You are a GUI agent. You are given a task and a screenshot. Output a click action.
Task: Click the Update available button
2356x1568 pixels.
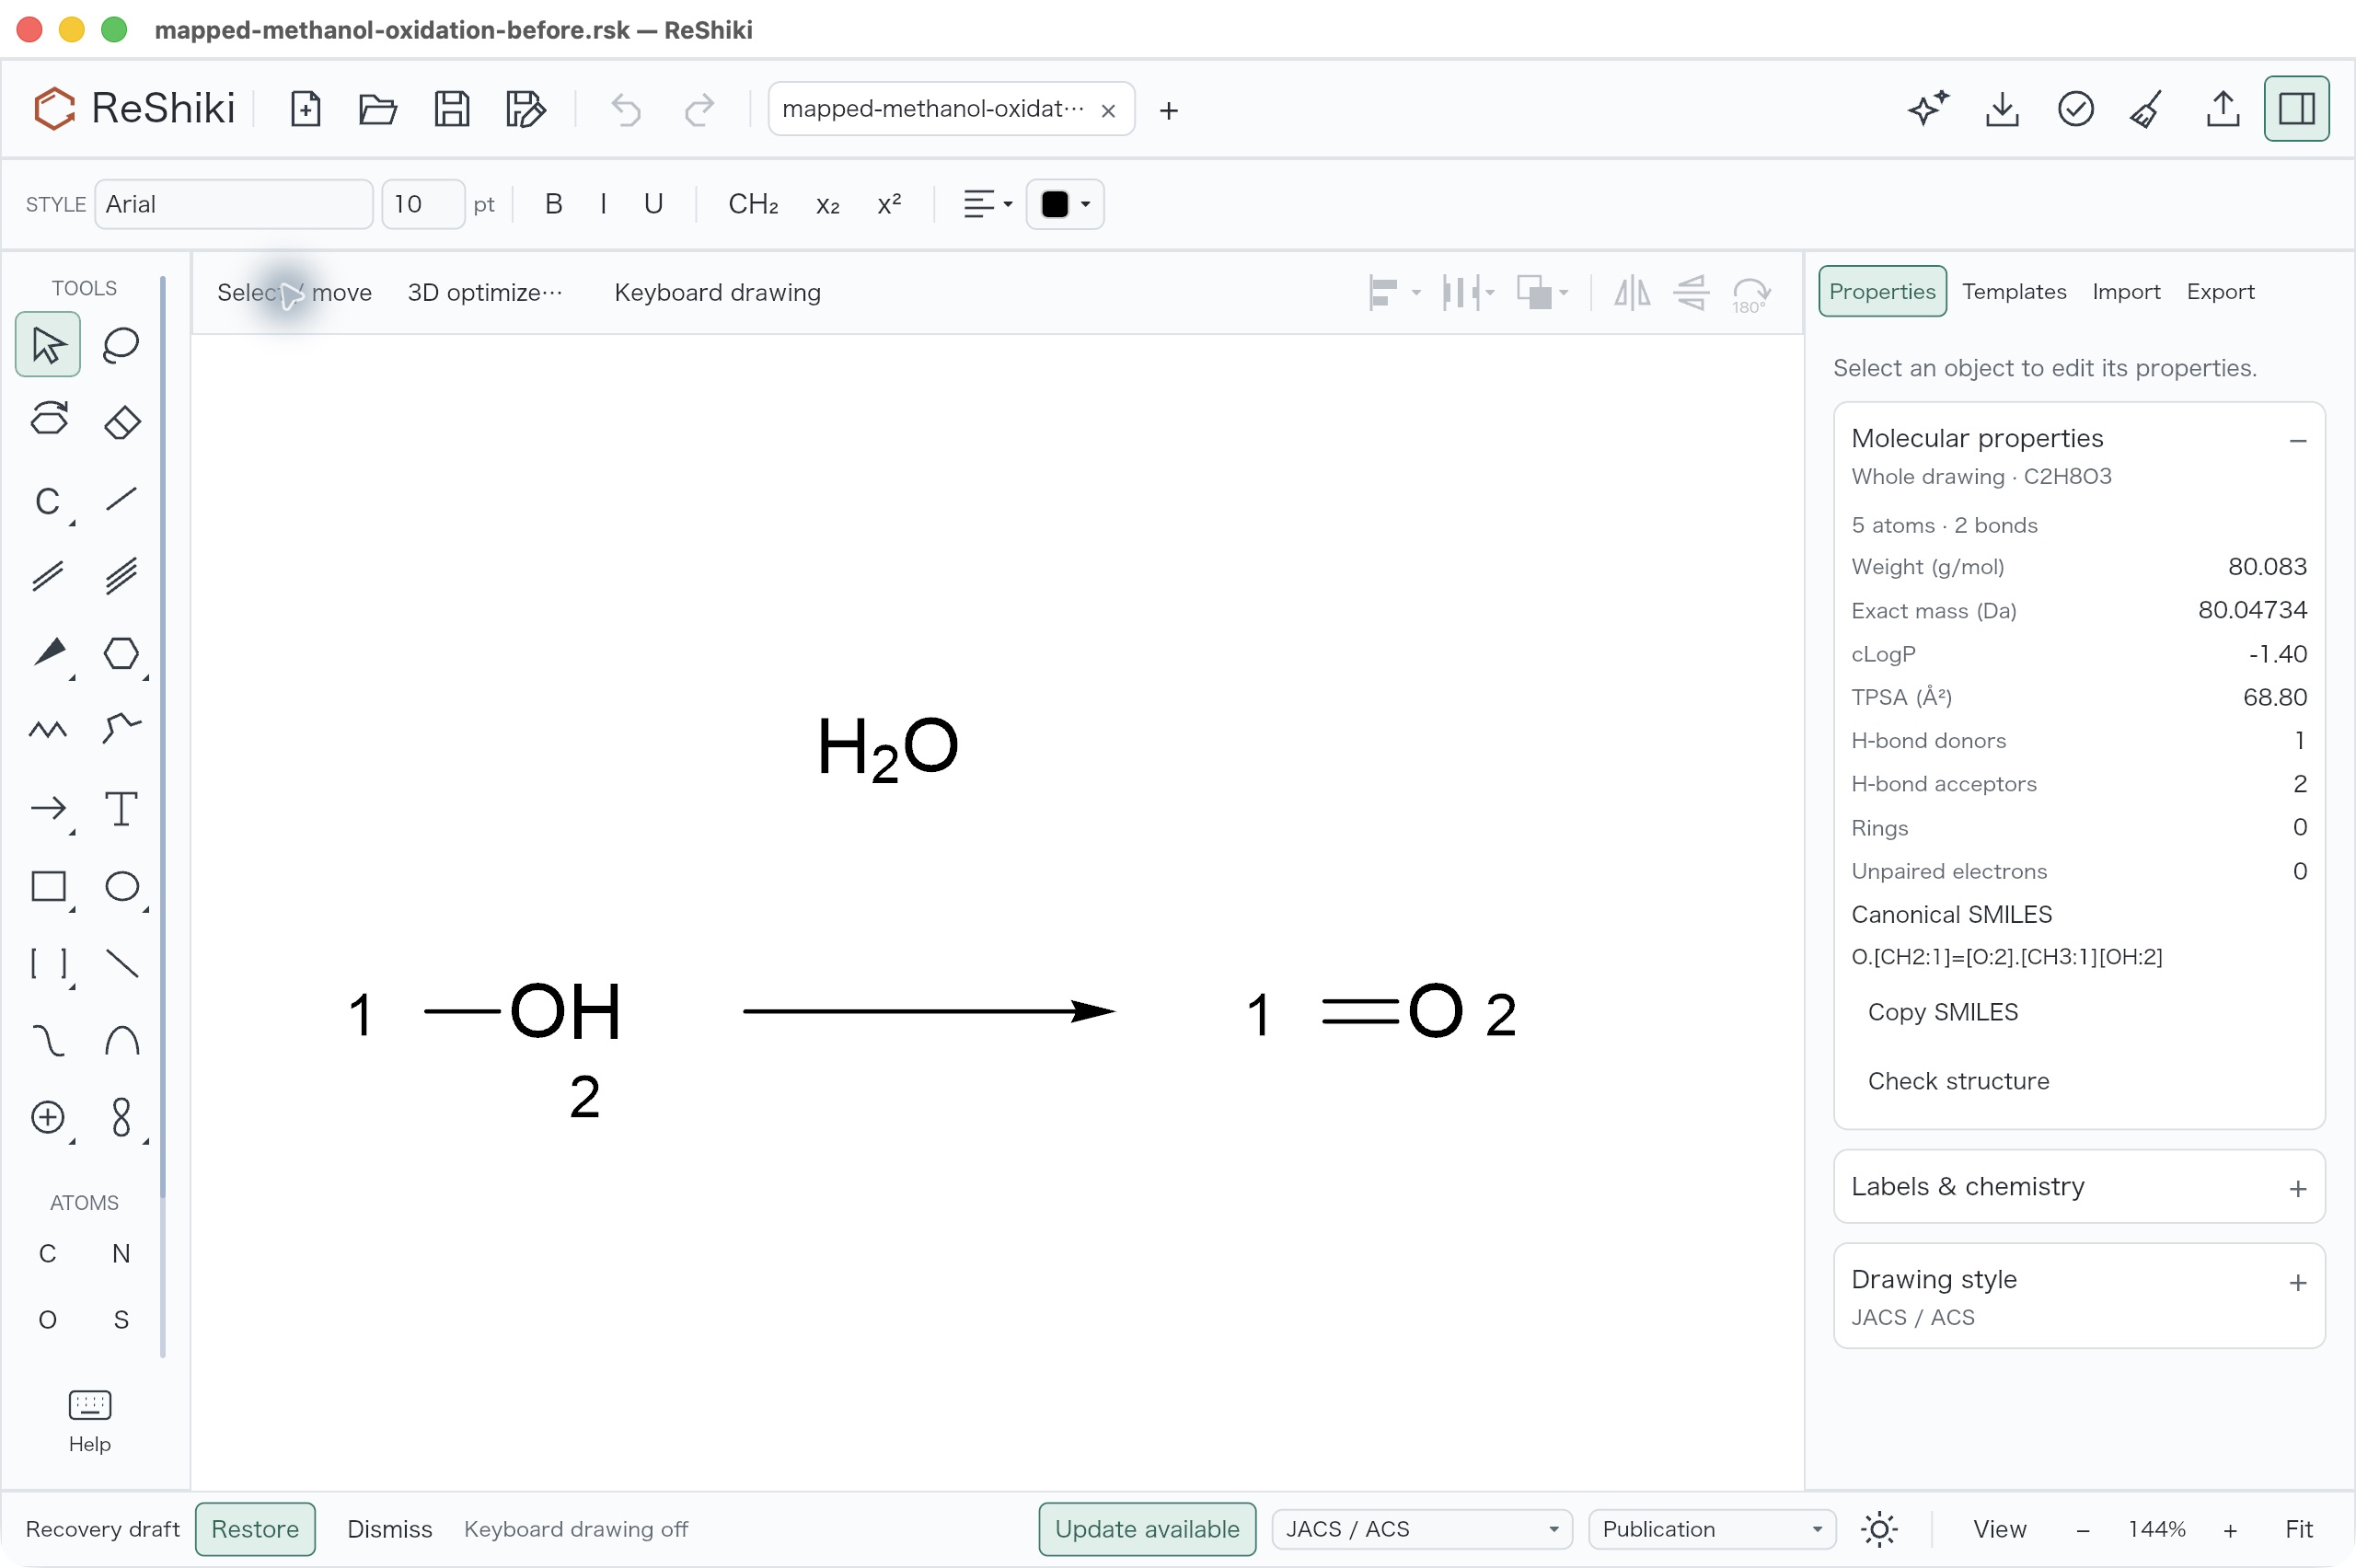(x=1146, y=1529)
